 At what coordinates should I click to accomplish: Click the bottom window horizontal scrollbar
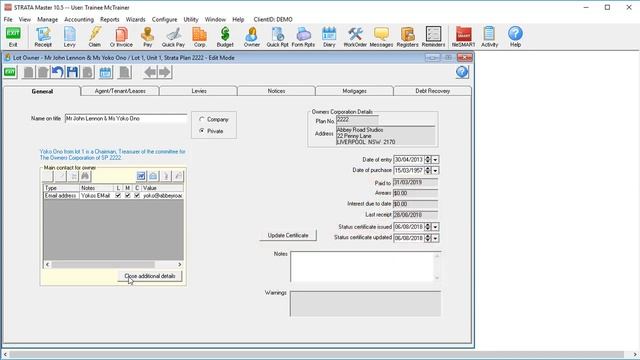tap(320, 355)
